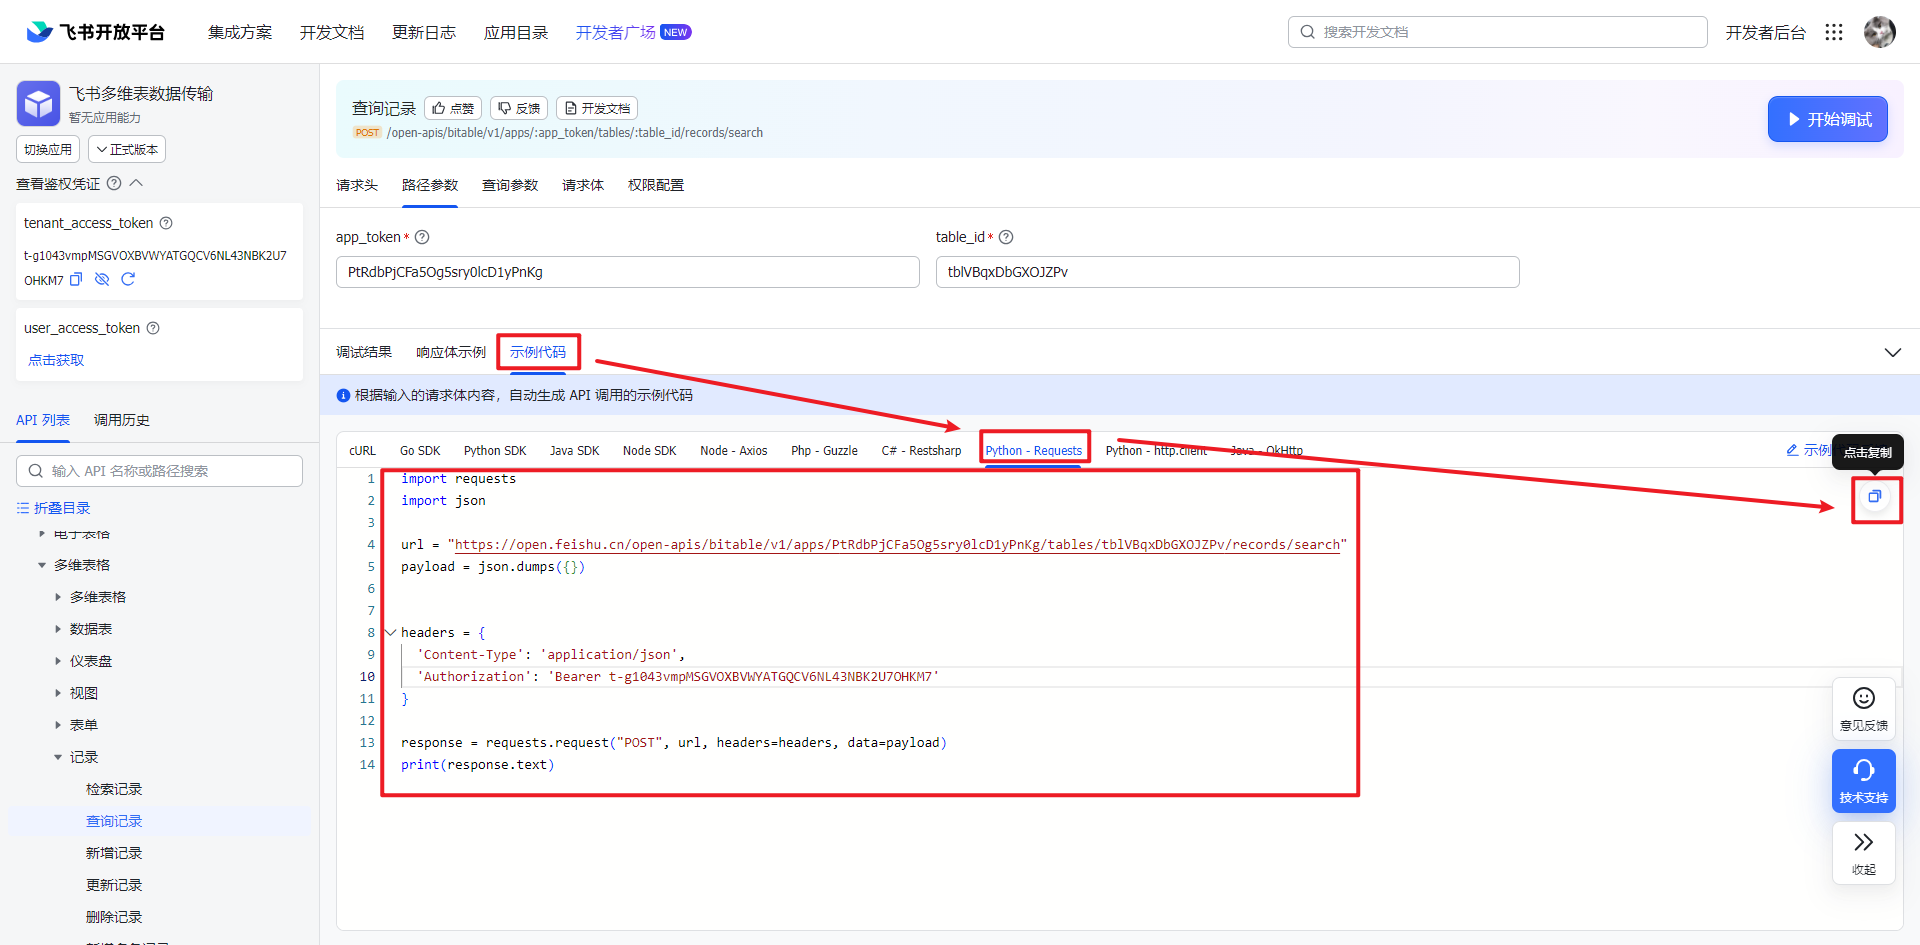
Task: Click the app_token input field
Action: point(628,272)
